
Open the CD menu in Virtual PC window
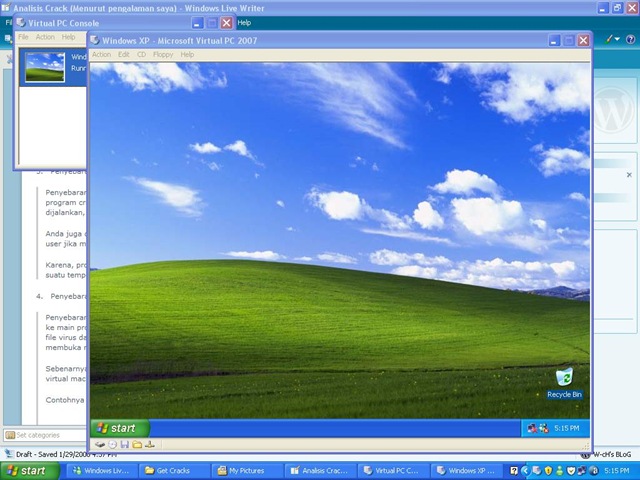[142, 55]
